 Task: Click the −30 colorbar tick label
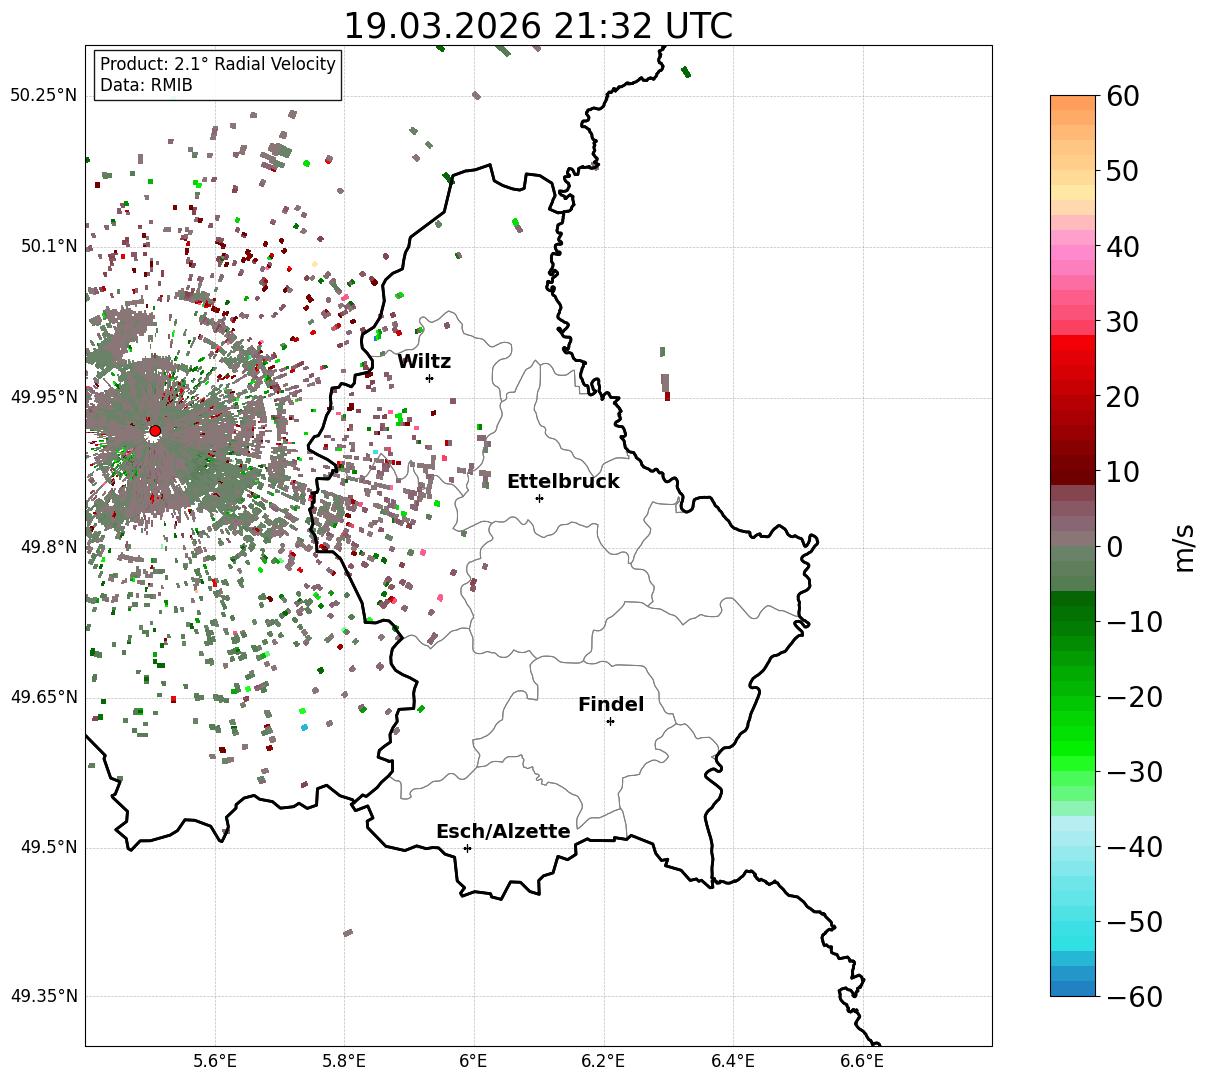coord(1134,772)
